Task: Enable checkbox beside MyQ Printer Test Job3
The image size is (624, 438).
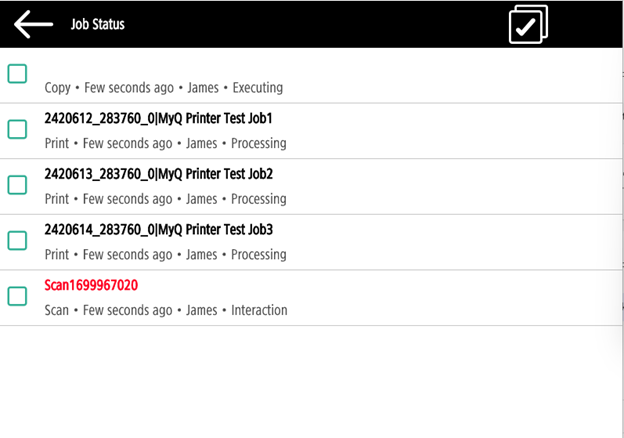Action: 17,241
